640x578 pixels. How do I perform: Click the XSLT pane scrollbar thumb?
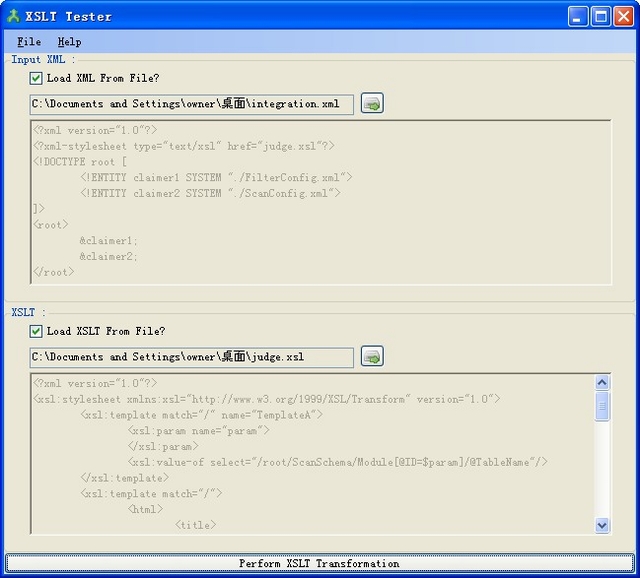[602, 405]
